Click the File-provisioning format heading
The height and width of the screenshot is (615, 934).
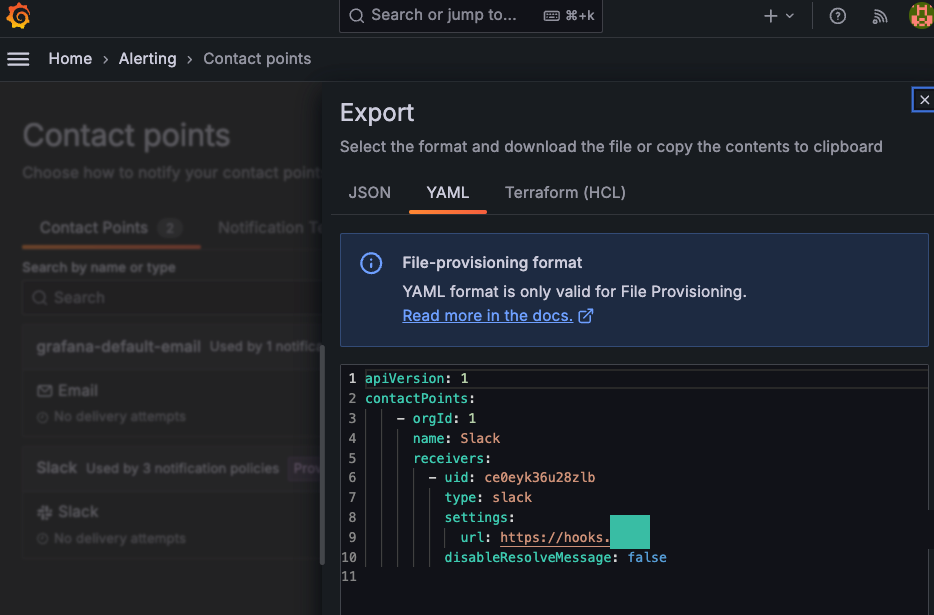tap(492, 263)
